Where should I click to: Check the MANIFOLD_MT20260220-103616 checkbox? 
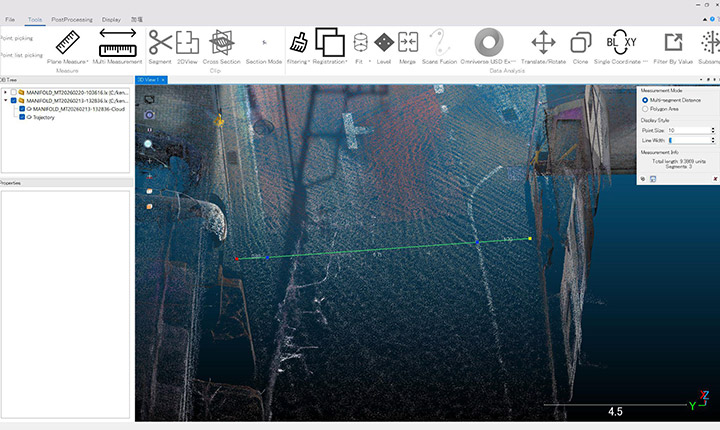tap(14, 92)
